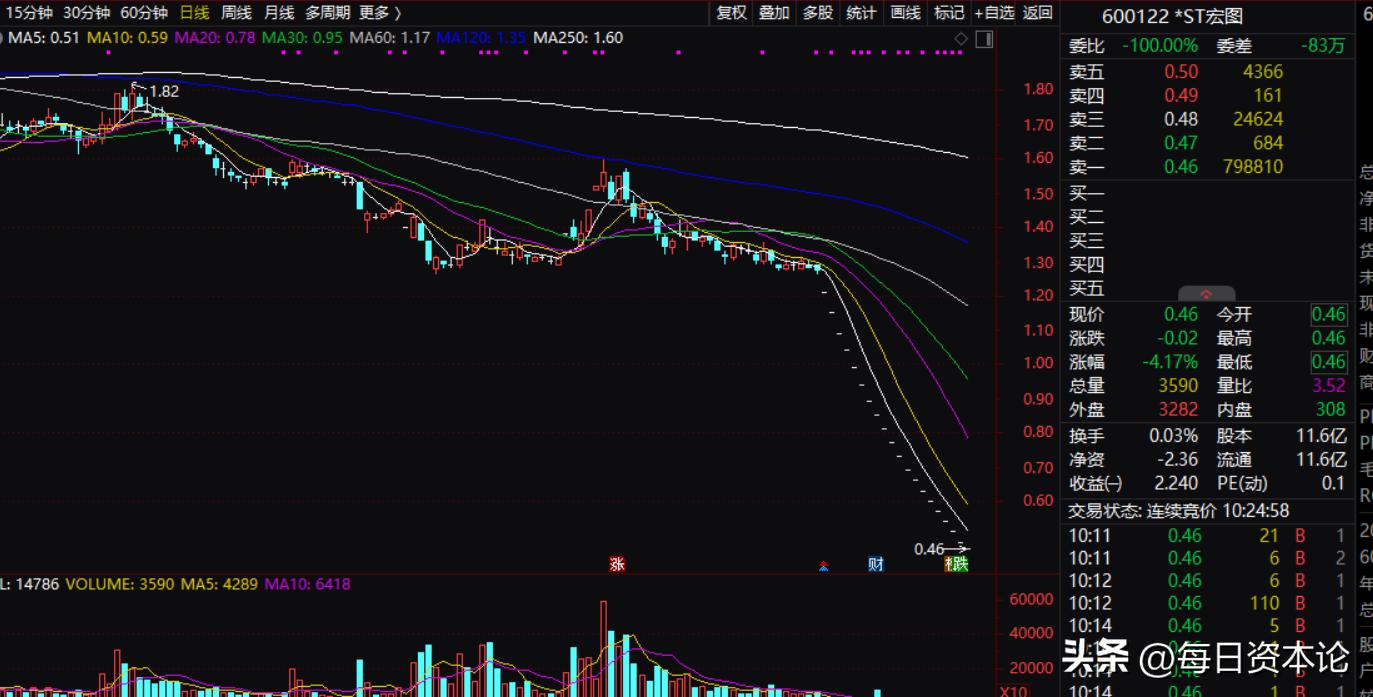The width and height of the screenshot is (1373, 697).
Task: Enable 画线 drawing mode
Action: (x=905, y=13)
